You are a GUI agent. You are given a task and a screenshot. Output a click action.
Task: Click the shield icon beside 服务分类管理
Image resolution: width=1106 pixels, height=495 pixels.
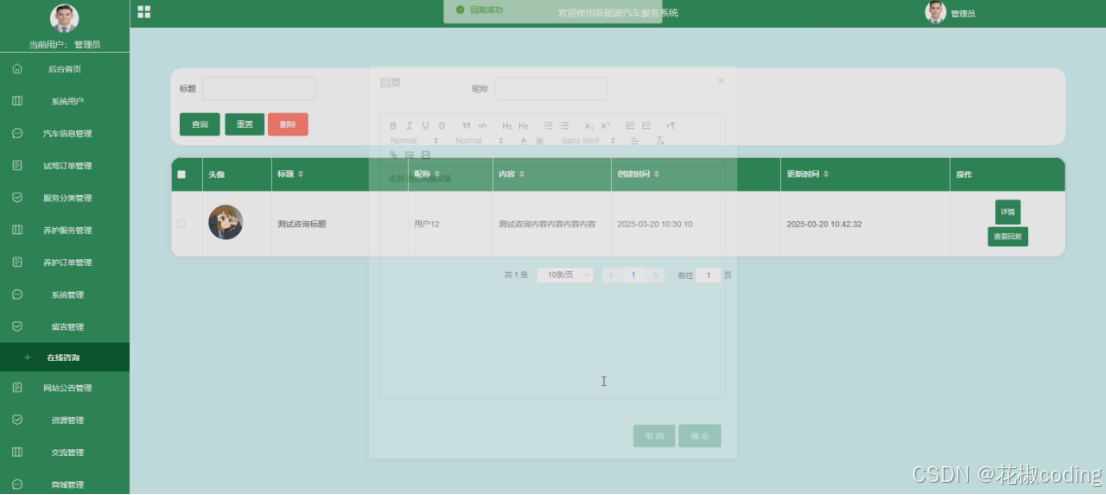18,197
